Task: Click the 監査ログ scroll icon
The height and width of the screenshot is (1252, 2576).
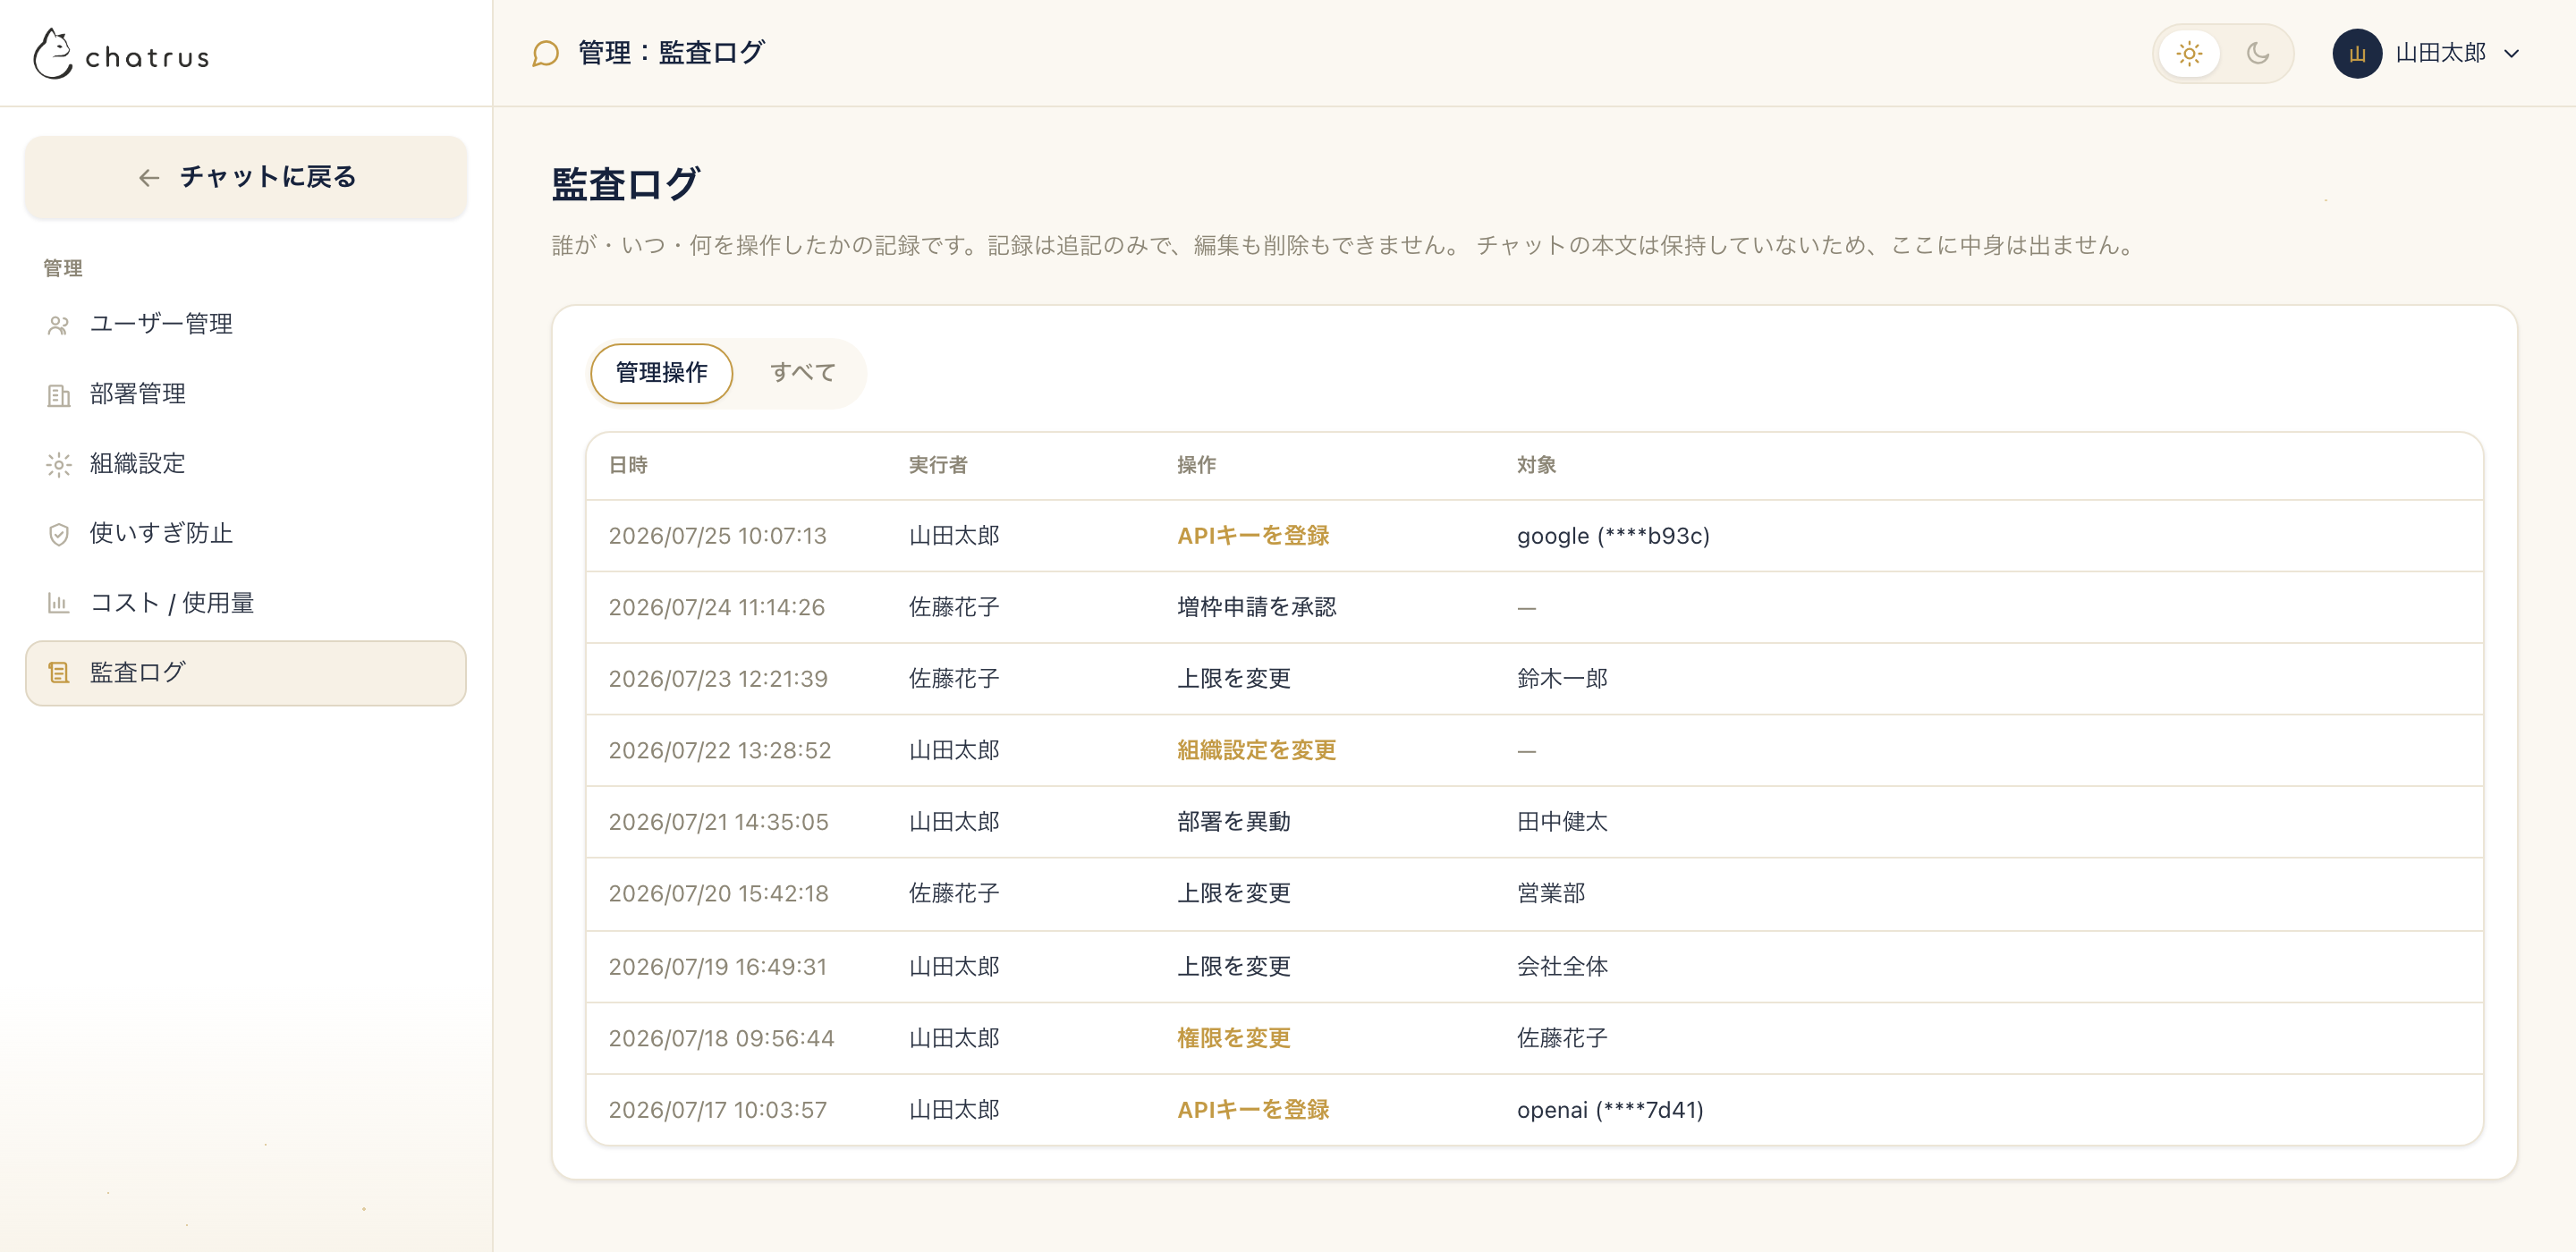Action: tap(58, 673)
